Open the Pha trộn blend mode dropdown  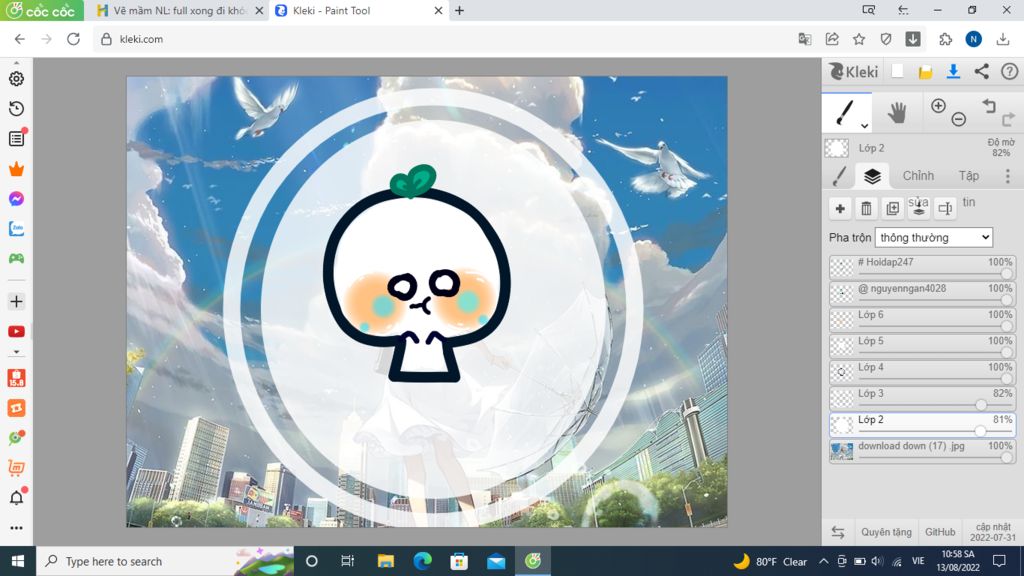pos(934,238)
